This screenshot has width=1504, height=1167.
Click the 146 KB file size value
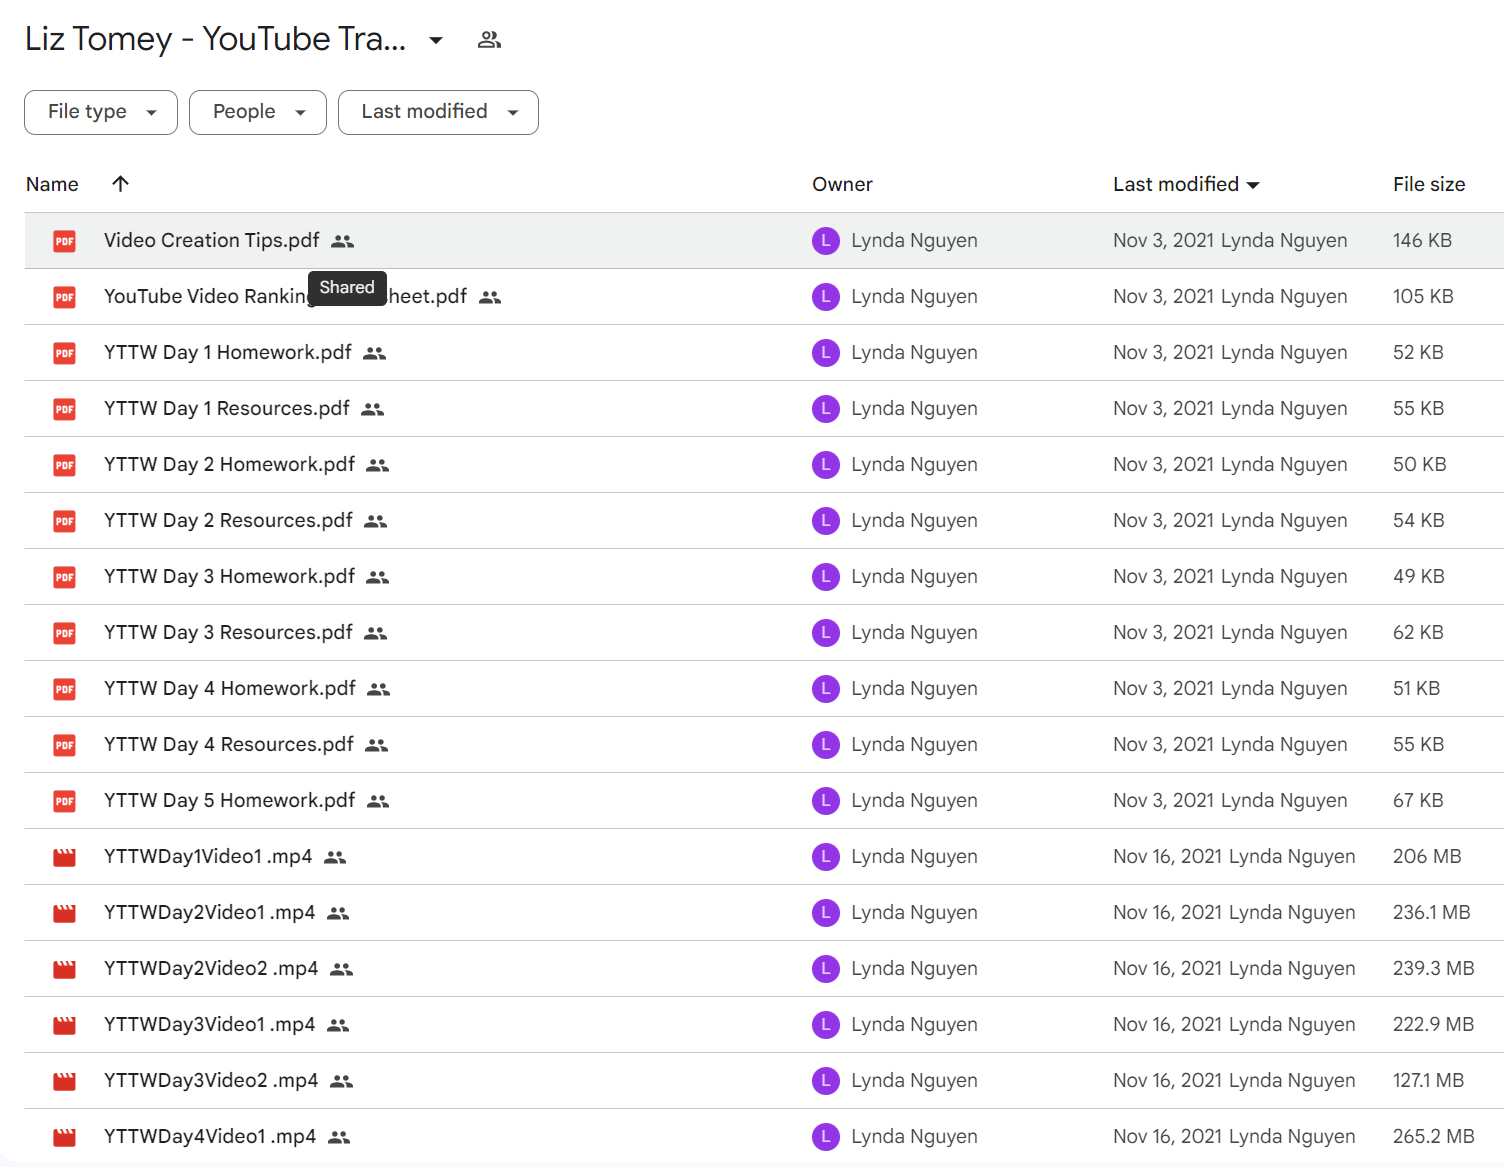tap(1422, 240)
